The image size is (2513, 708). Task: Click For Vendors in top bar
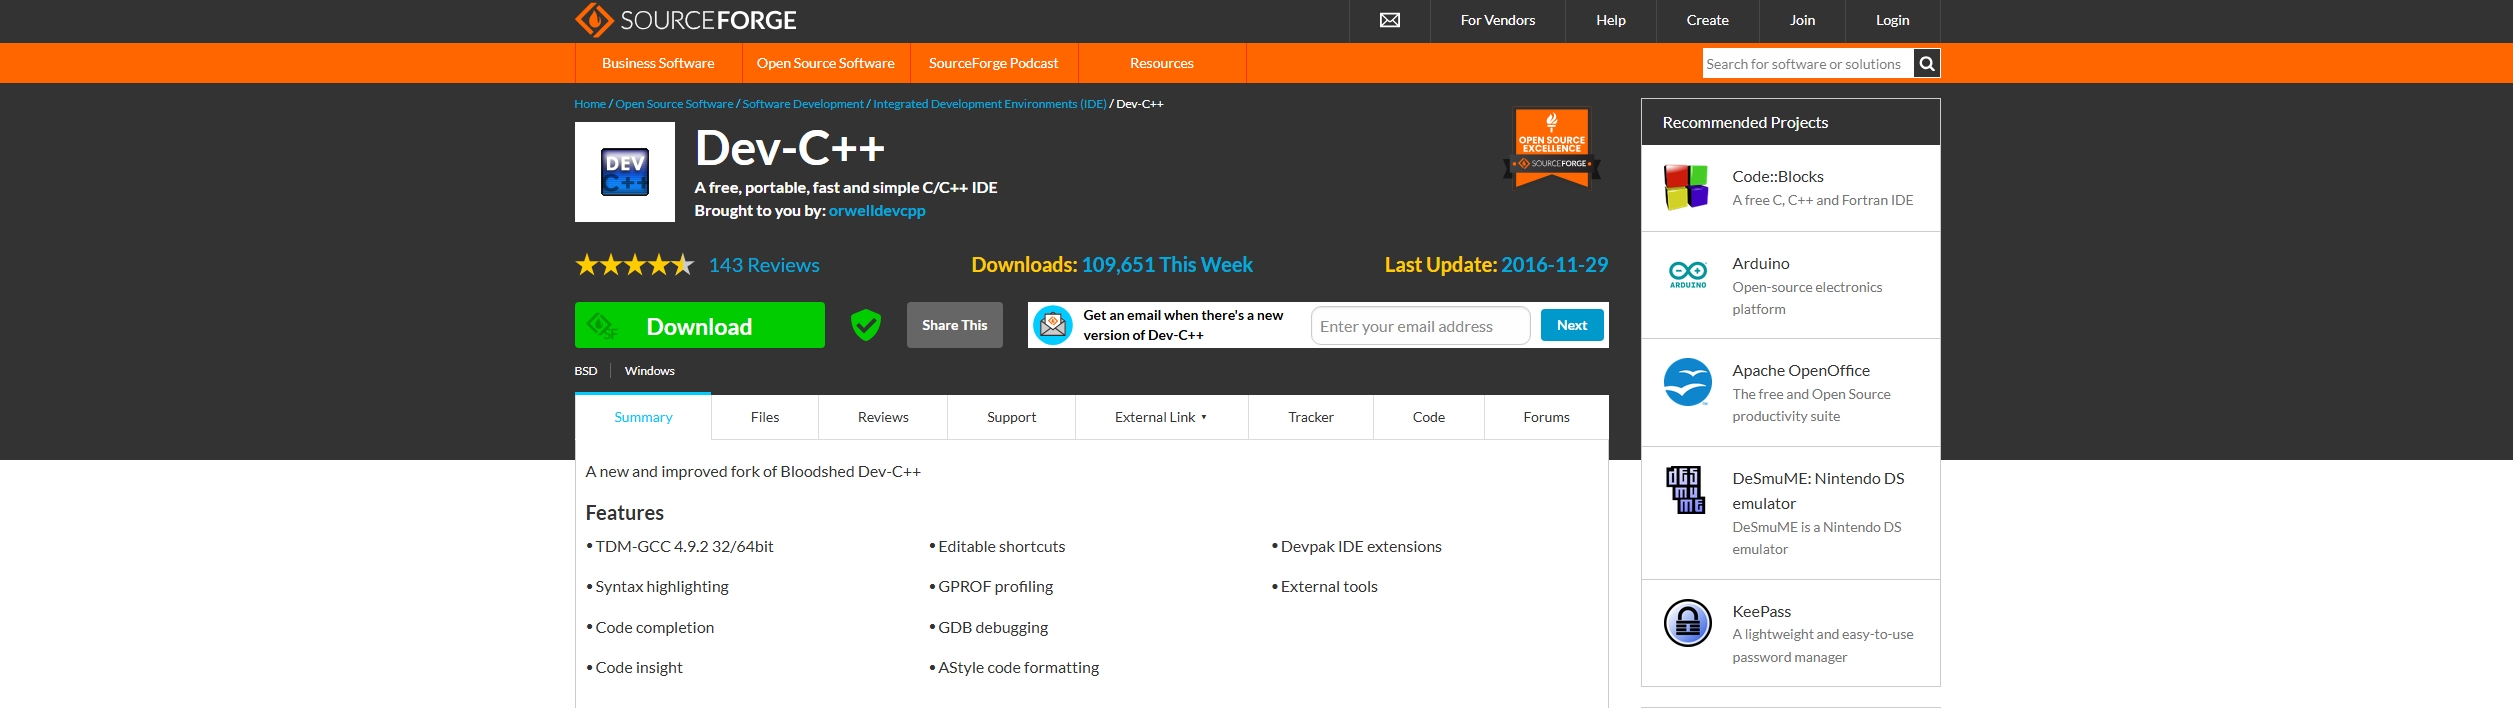click(x=1498, y=20)
